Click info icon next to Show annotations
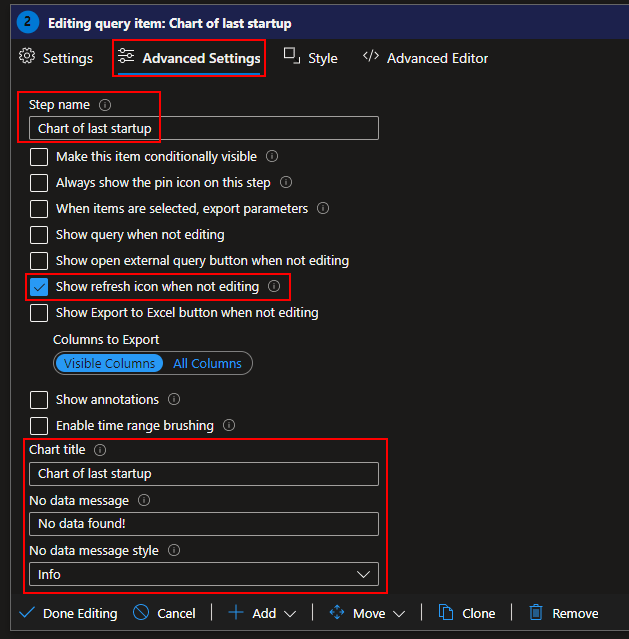Viewport: 629px width, 639px height. tap(174, 400)
